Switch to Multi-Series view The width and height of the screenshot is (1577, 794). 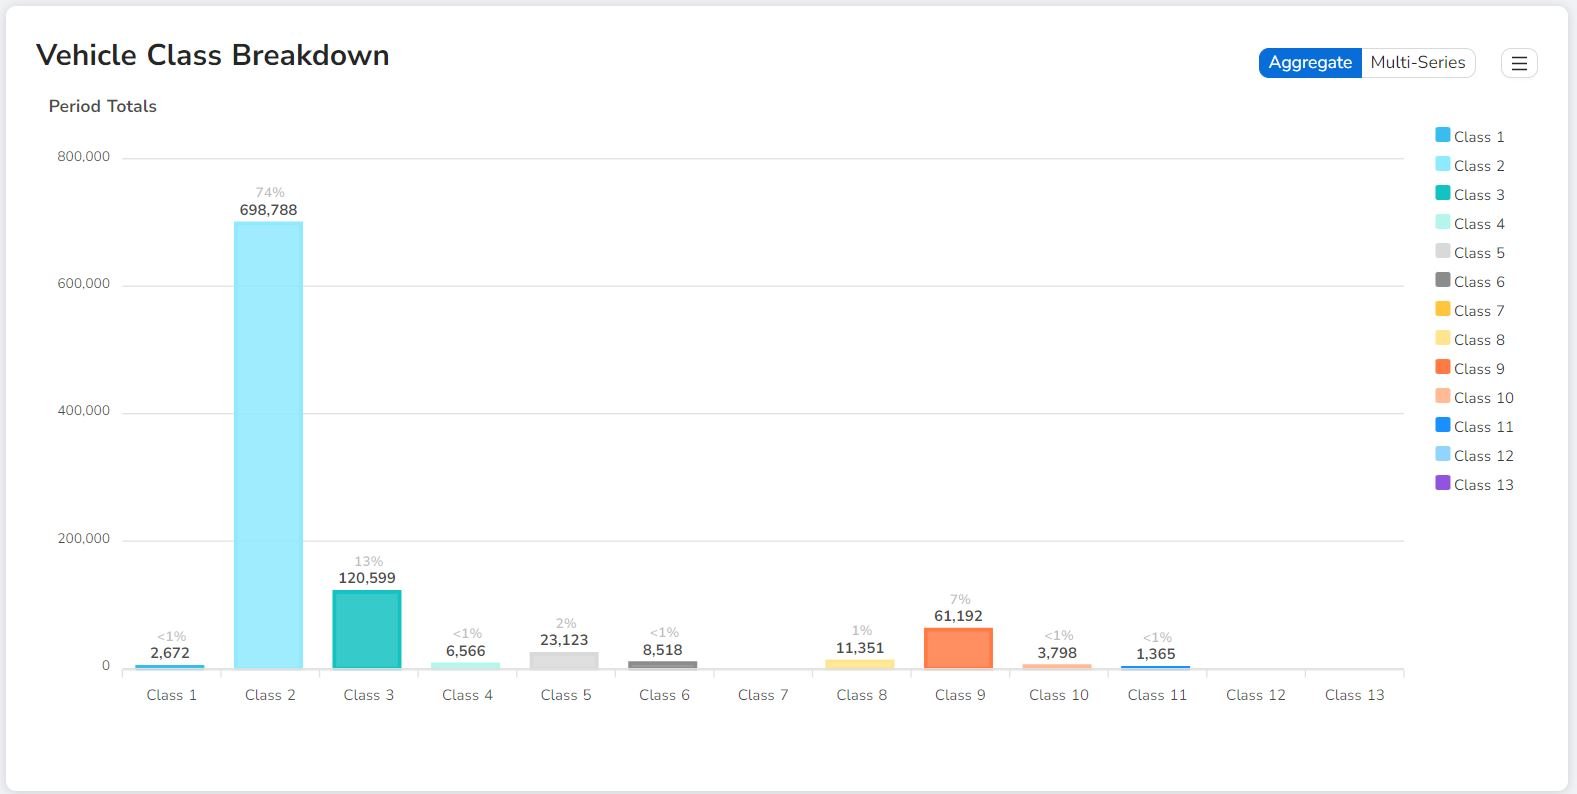1417,63
